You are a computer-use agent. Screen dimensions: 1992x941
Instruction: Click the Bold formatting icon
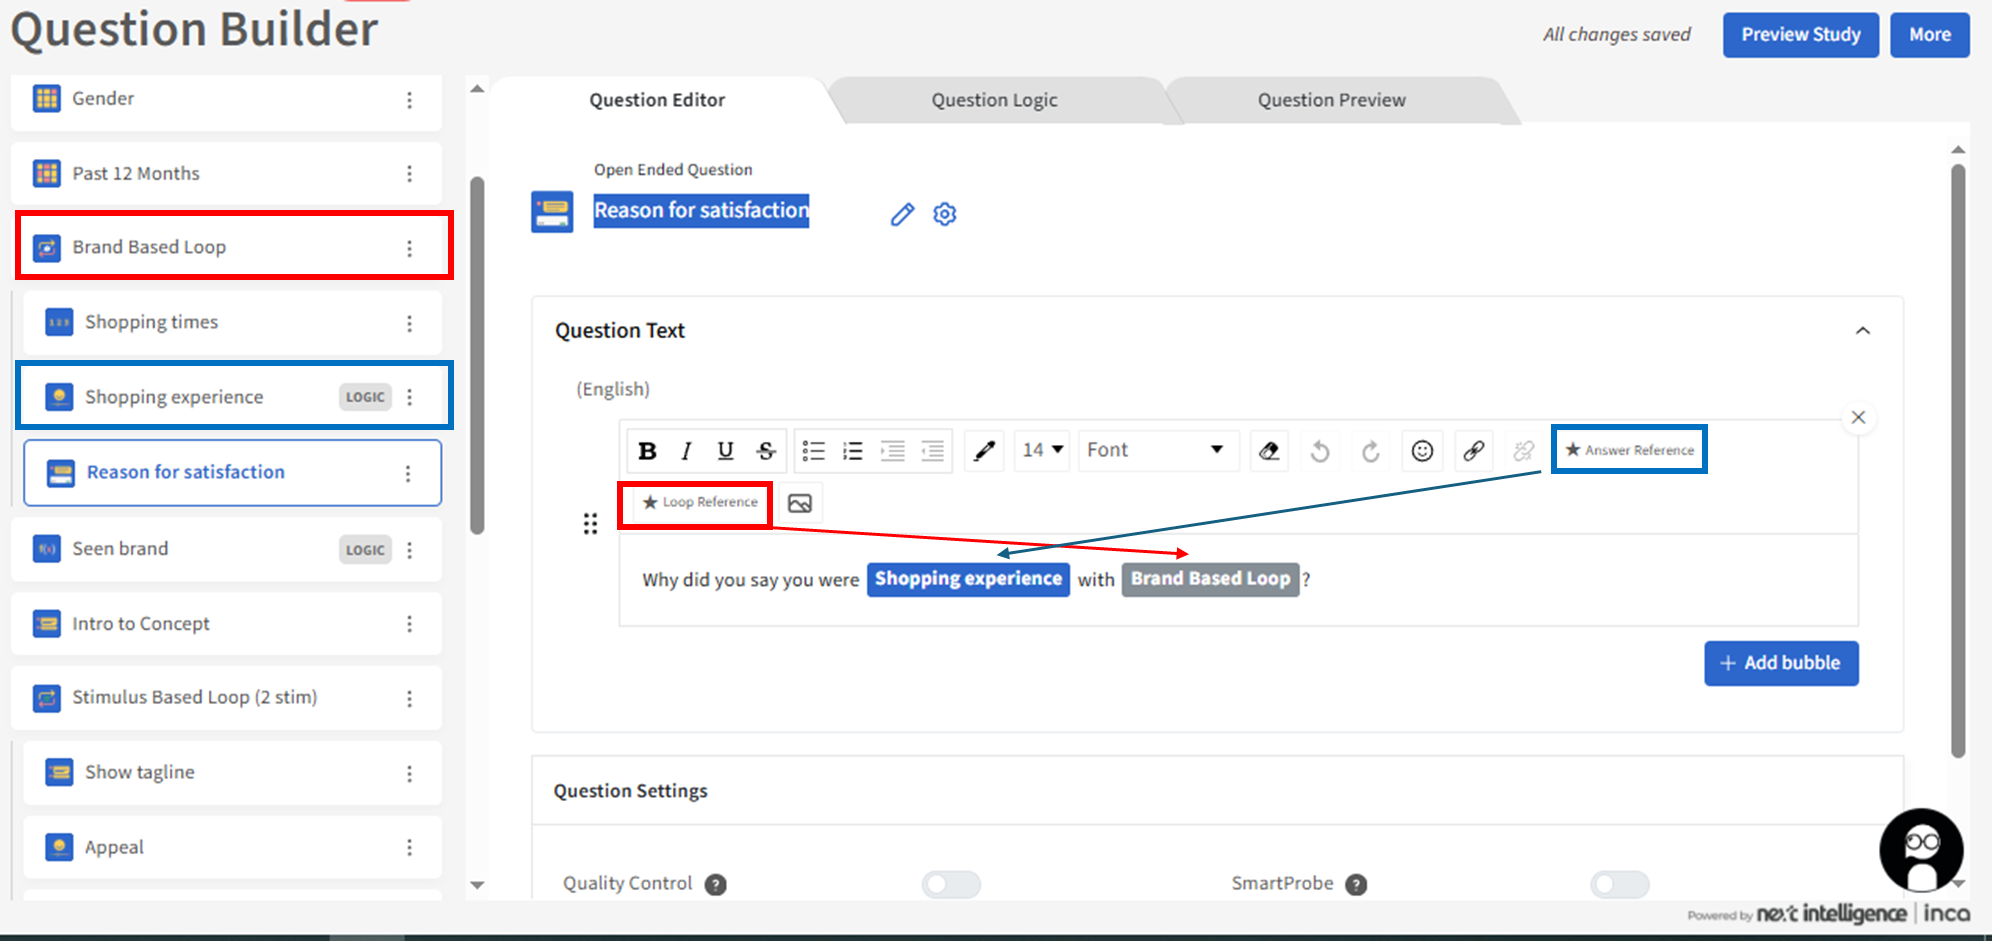[647, 451]
